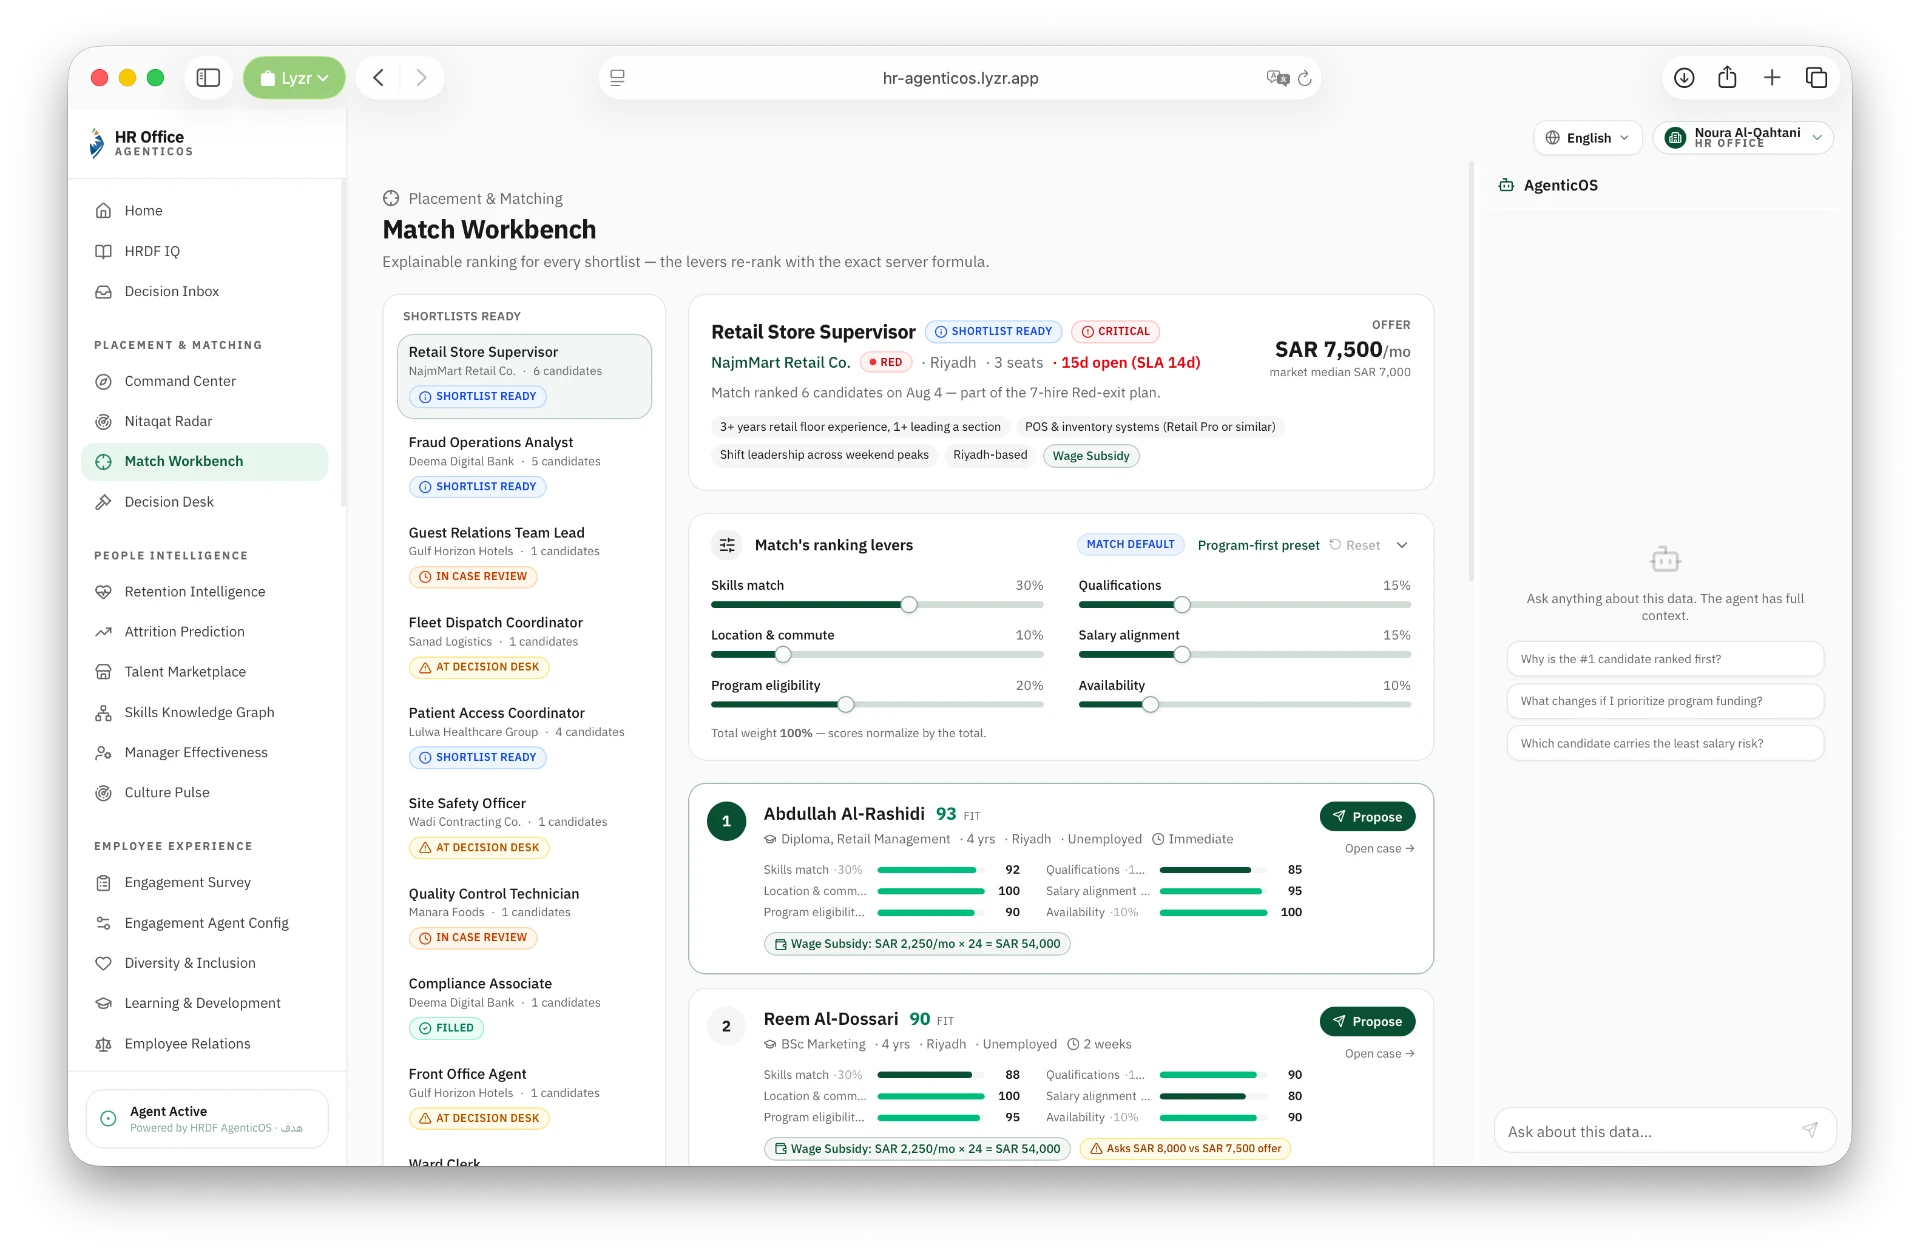Reset the ranking levers
Screen dimensions: 1920x1256
coord(1354,545)
